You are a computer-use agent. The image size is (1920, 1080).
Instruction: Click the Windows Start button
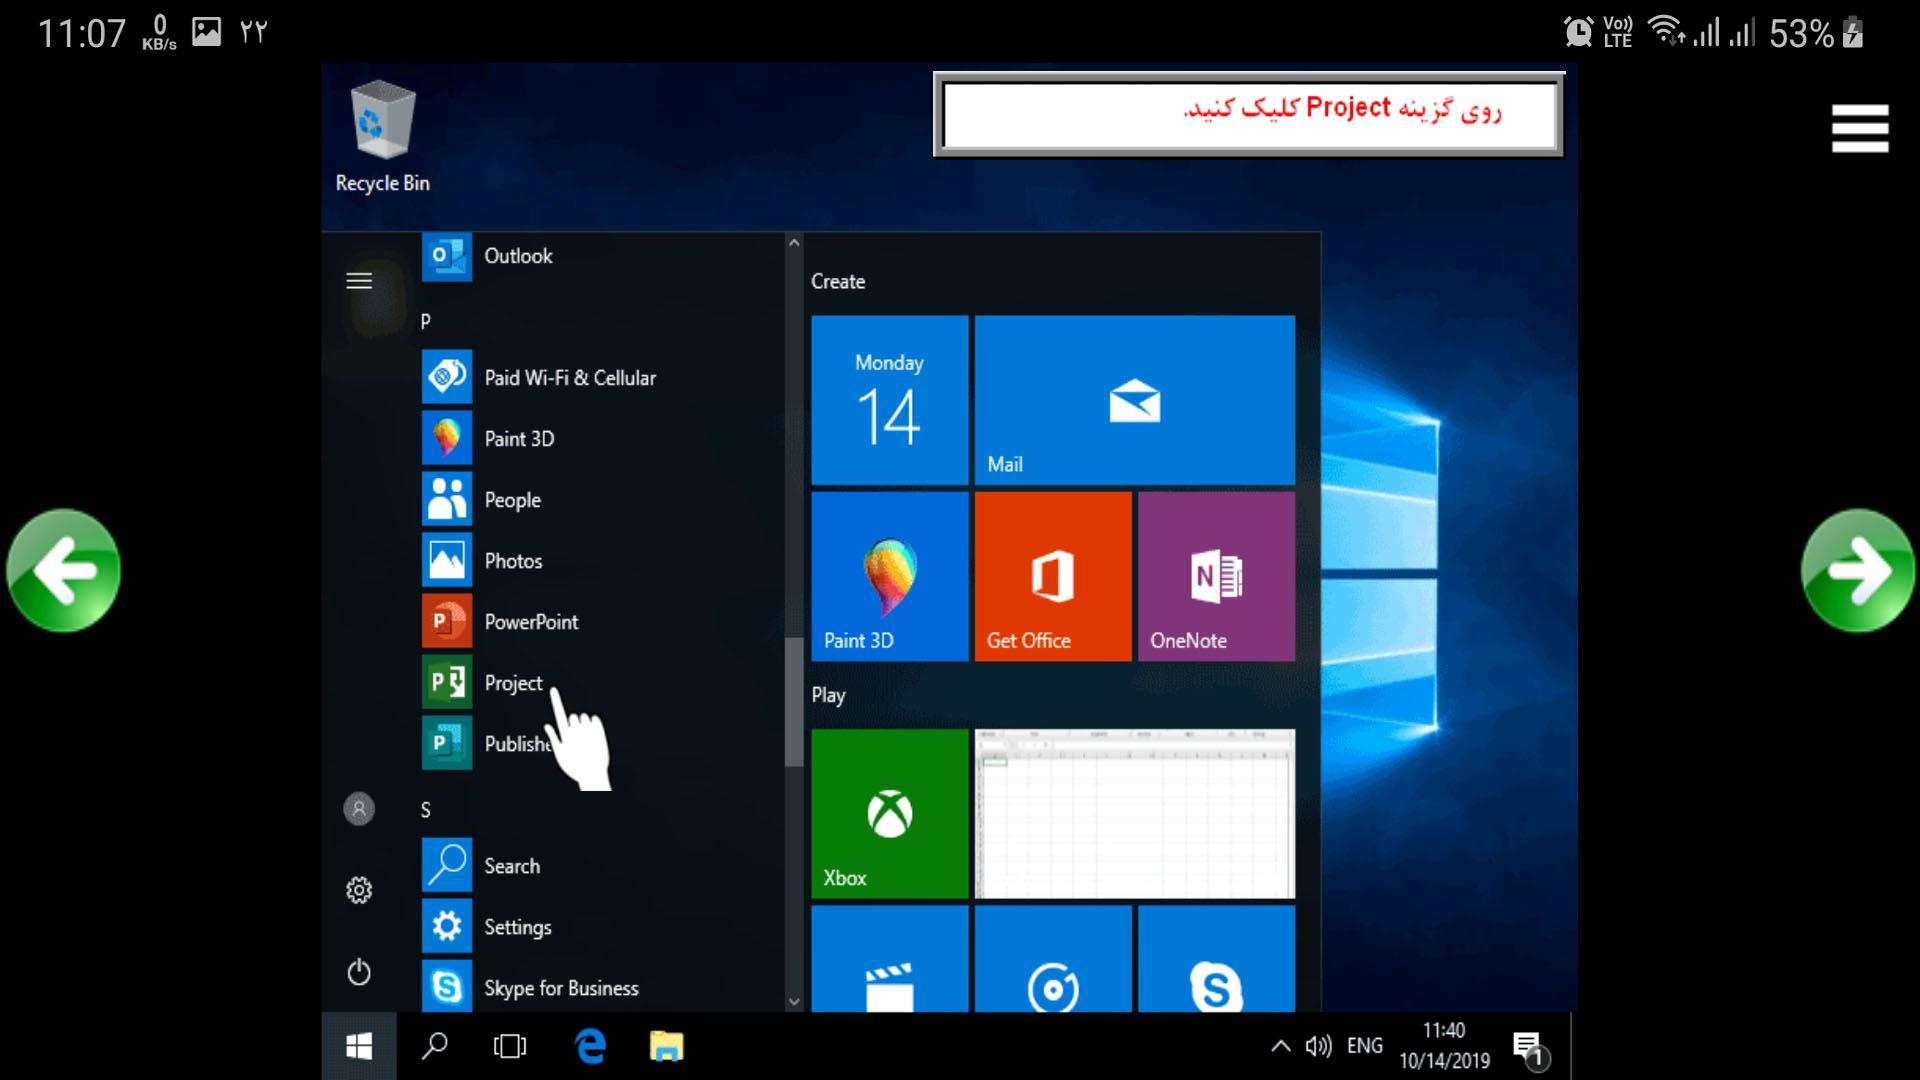pyautogui.click(x=359, y=1046)
